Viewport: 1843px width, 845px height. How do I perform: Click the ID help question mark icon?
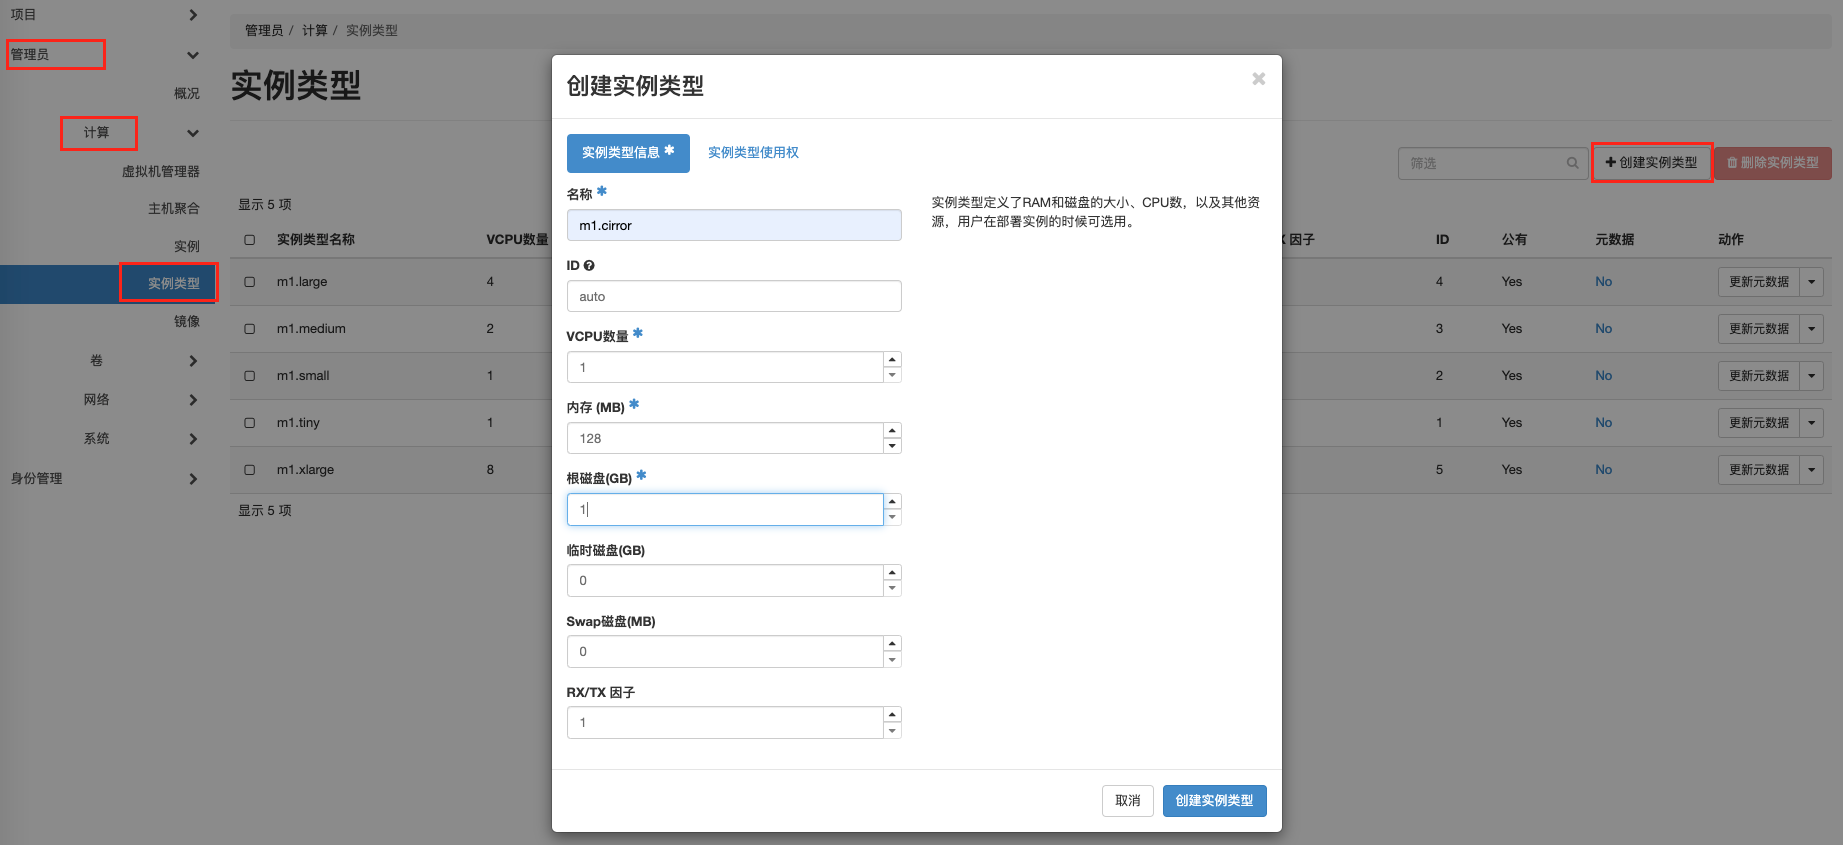pyautogui.click(x=589, y=266)
